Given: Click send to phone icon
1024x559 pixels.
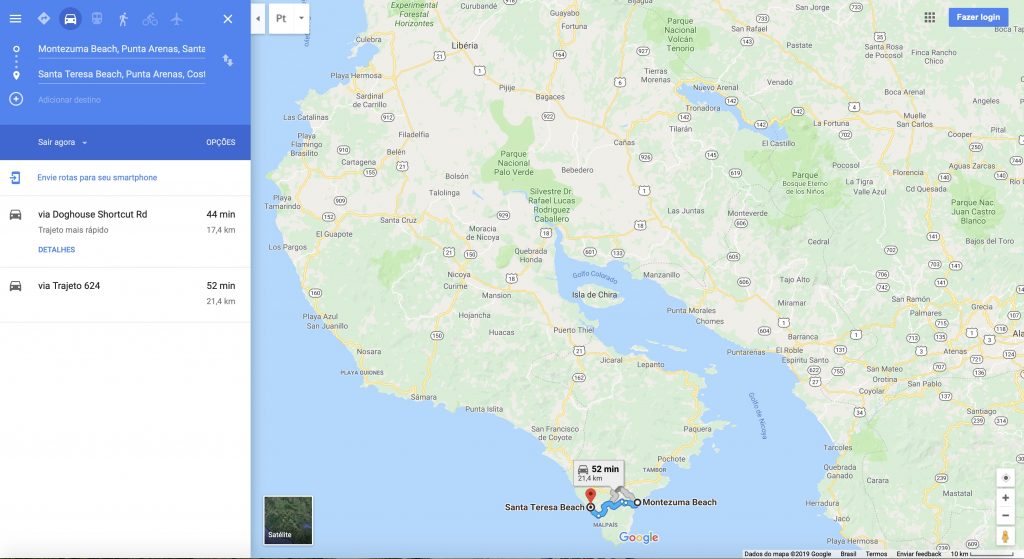Looking at the screenshot, I should (x=15, y=178).
